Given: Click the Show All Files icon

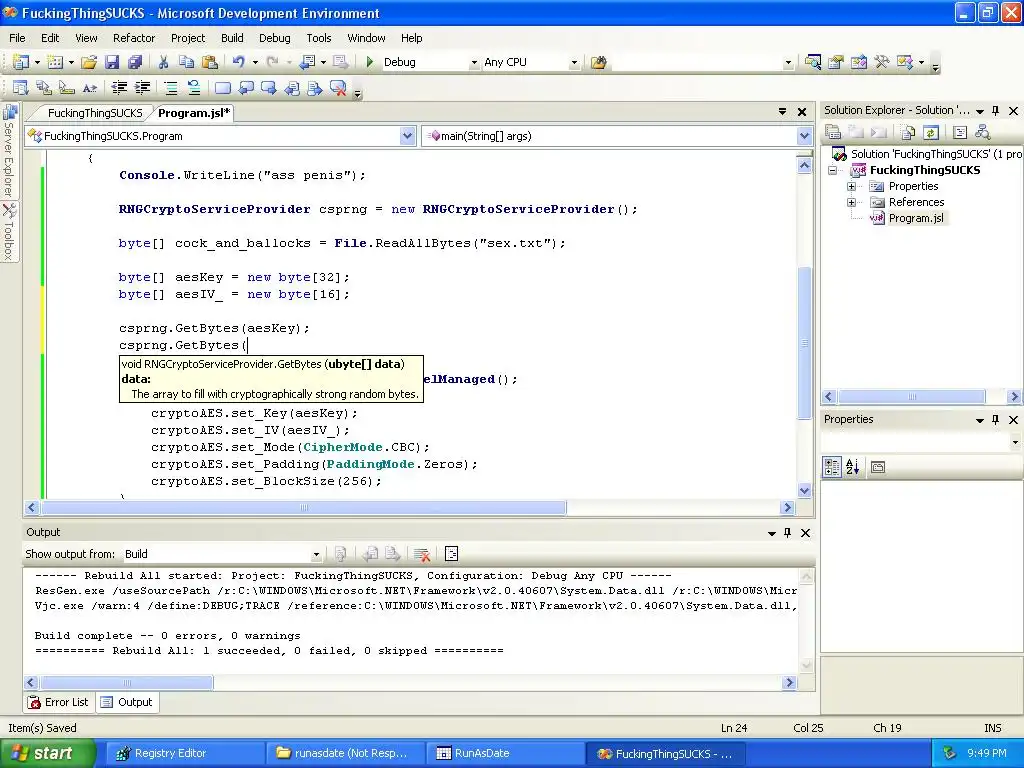Looking at the screenshot, I should [x=908, y=133].
